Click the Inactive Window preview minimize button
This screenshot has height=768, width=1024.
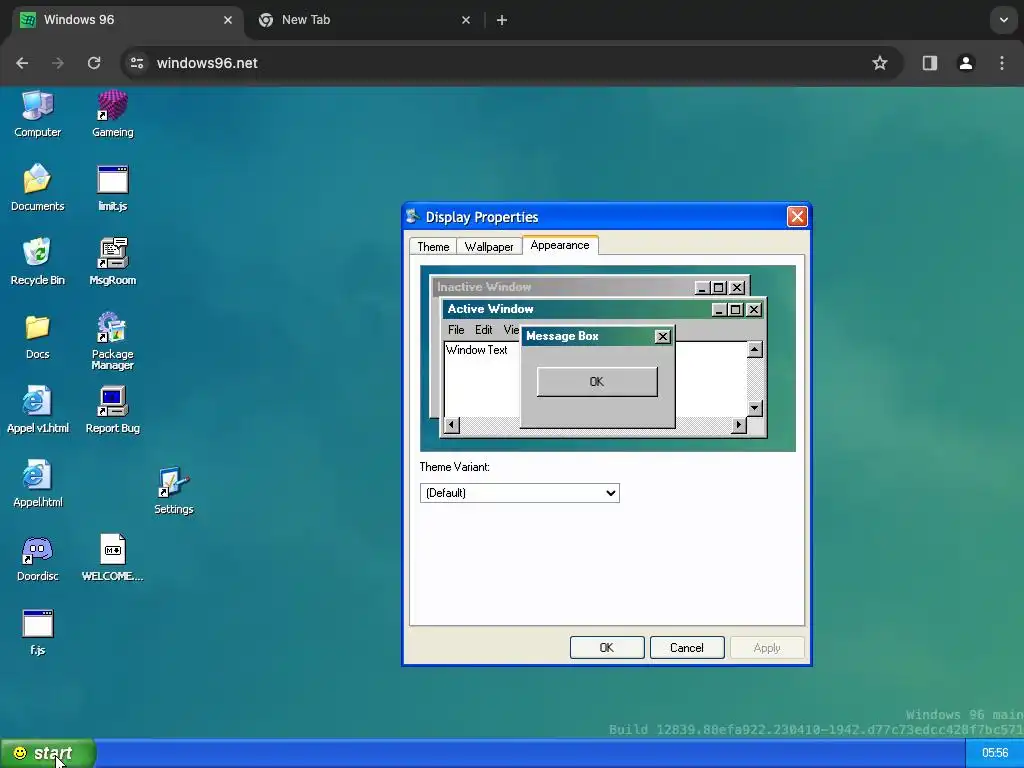point(702,287)
